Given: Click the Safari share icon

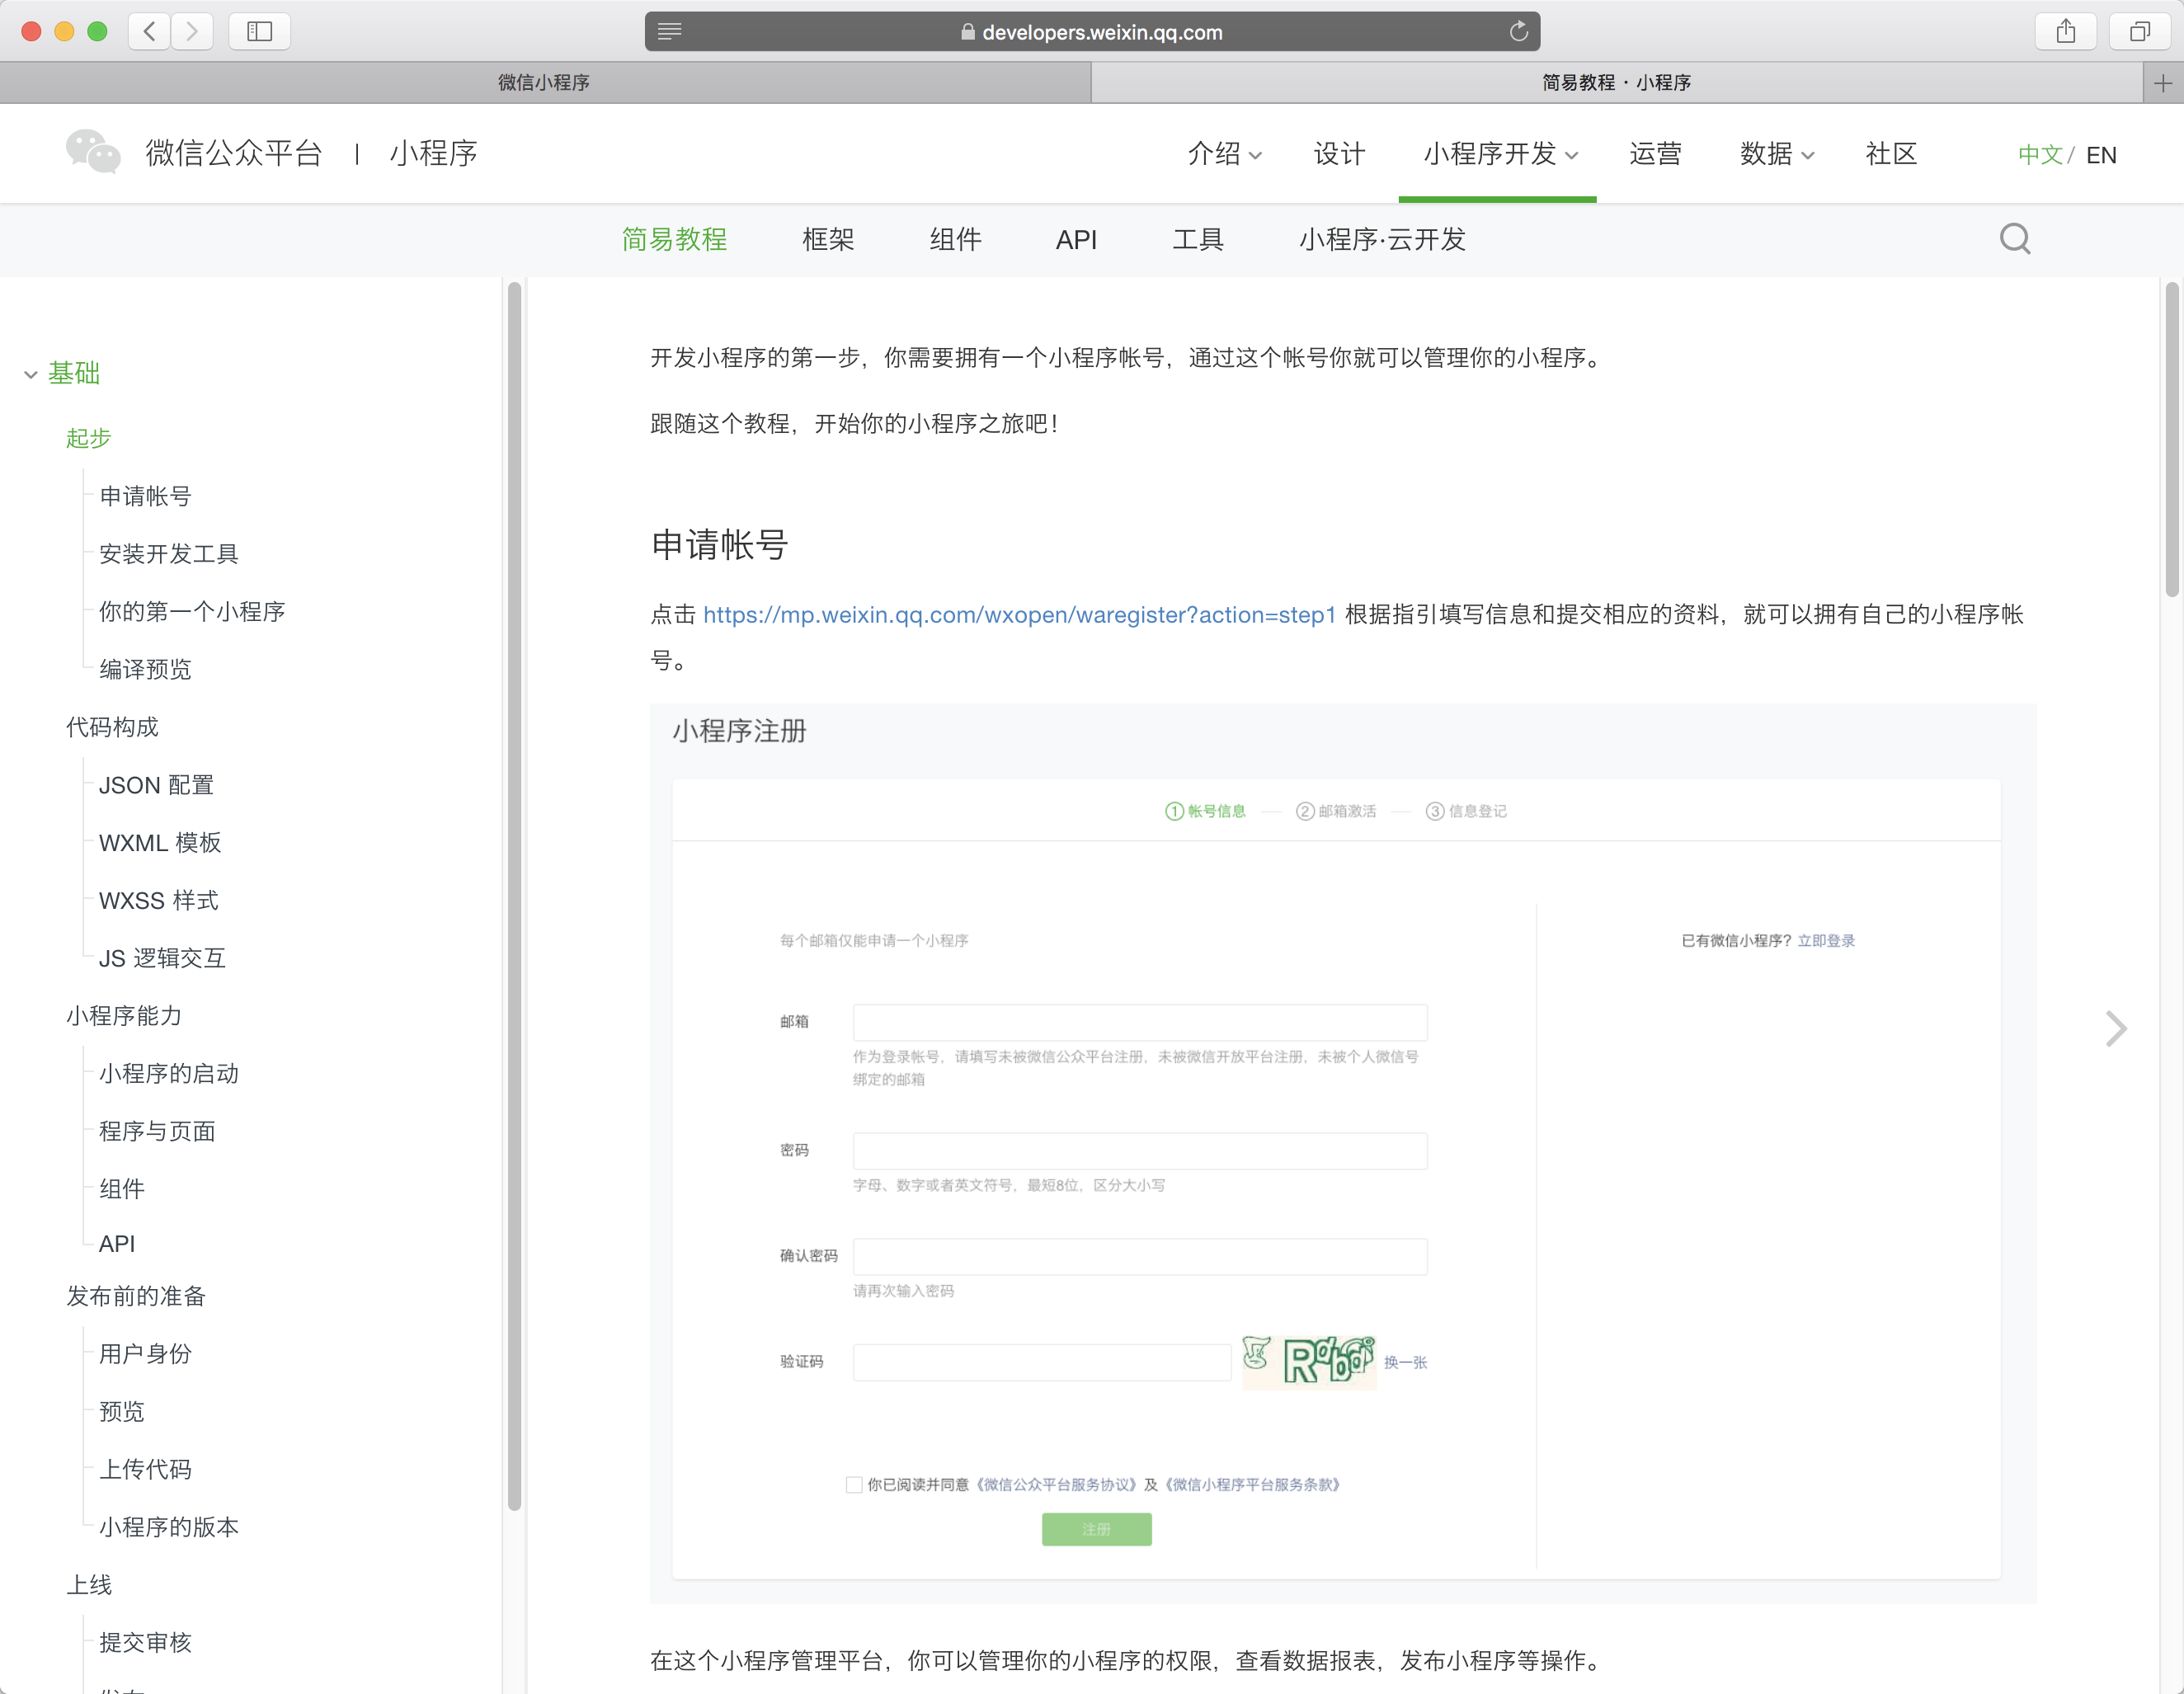Looking at the screenshot, I should point(2065,31).
